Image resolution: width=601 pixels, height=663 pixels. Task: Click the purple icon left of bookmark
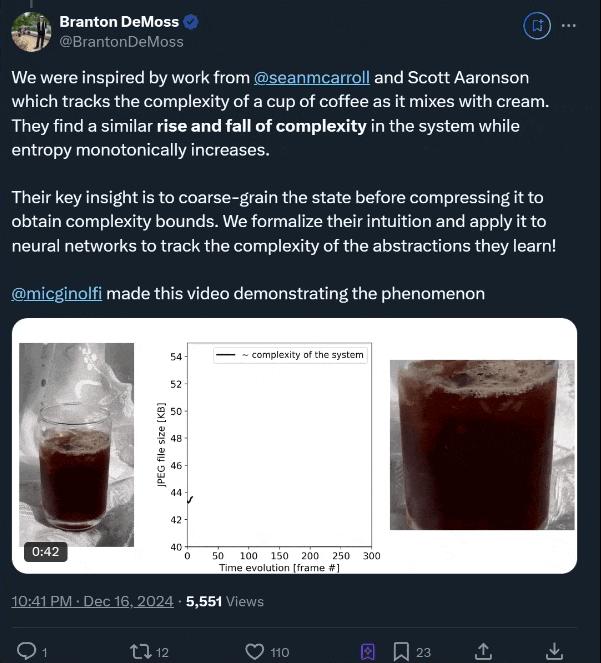[x=367, y=652]
